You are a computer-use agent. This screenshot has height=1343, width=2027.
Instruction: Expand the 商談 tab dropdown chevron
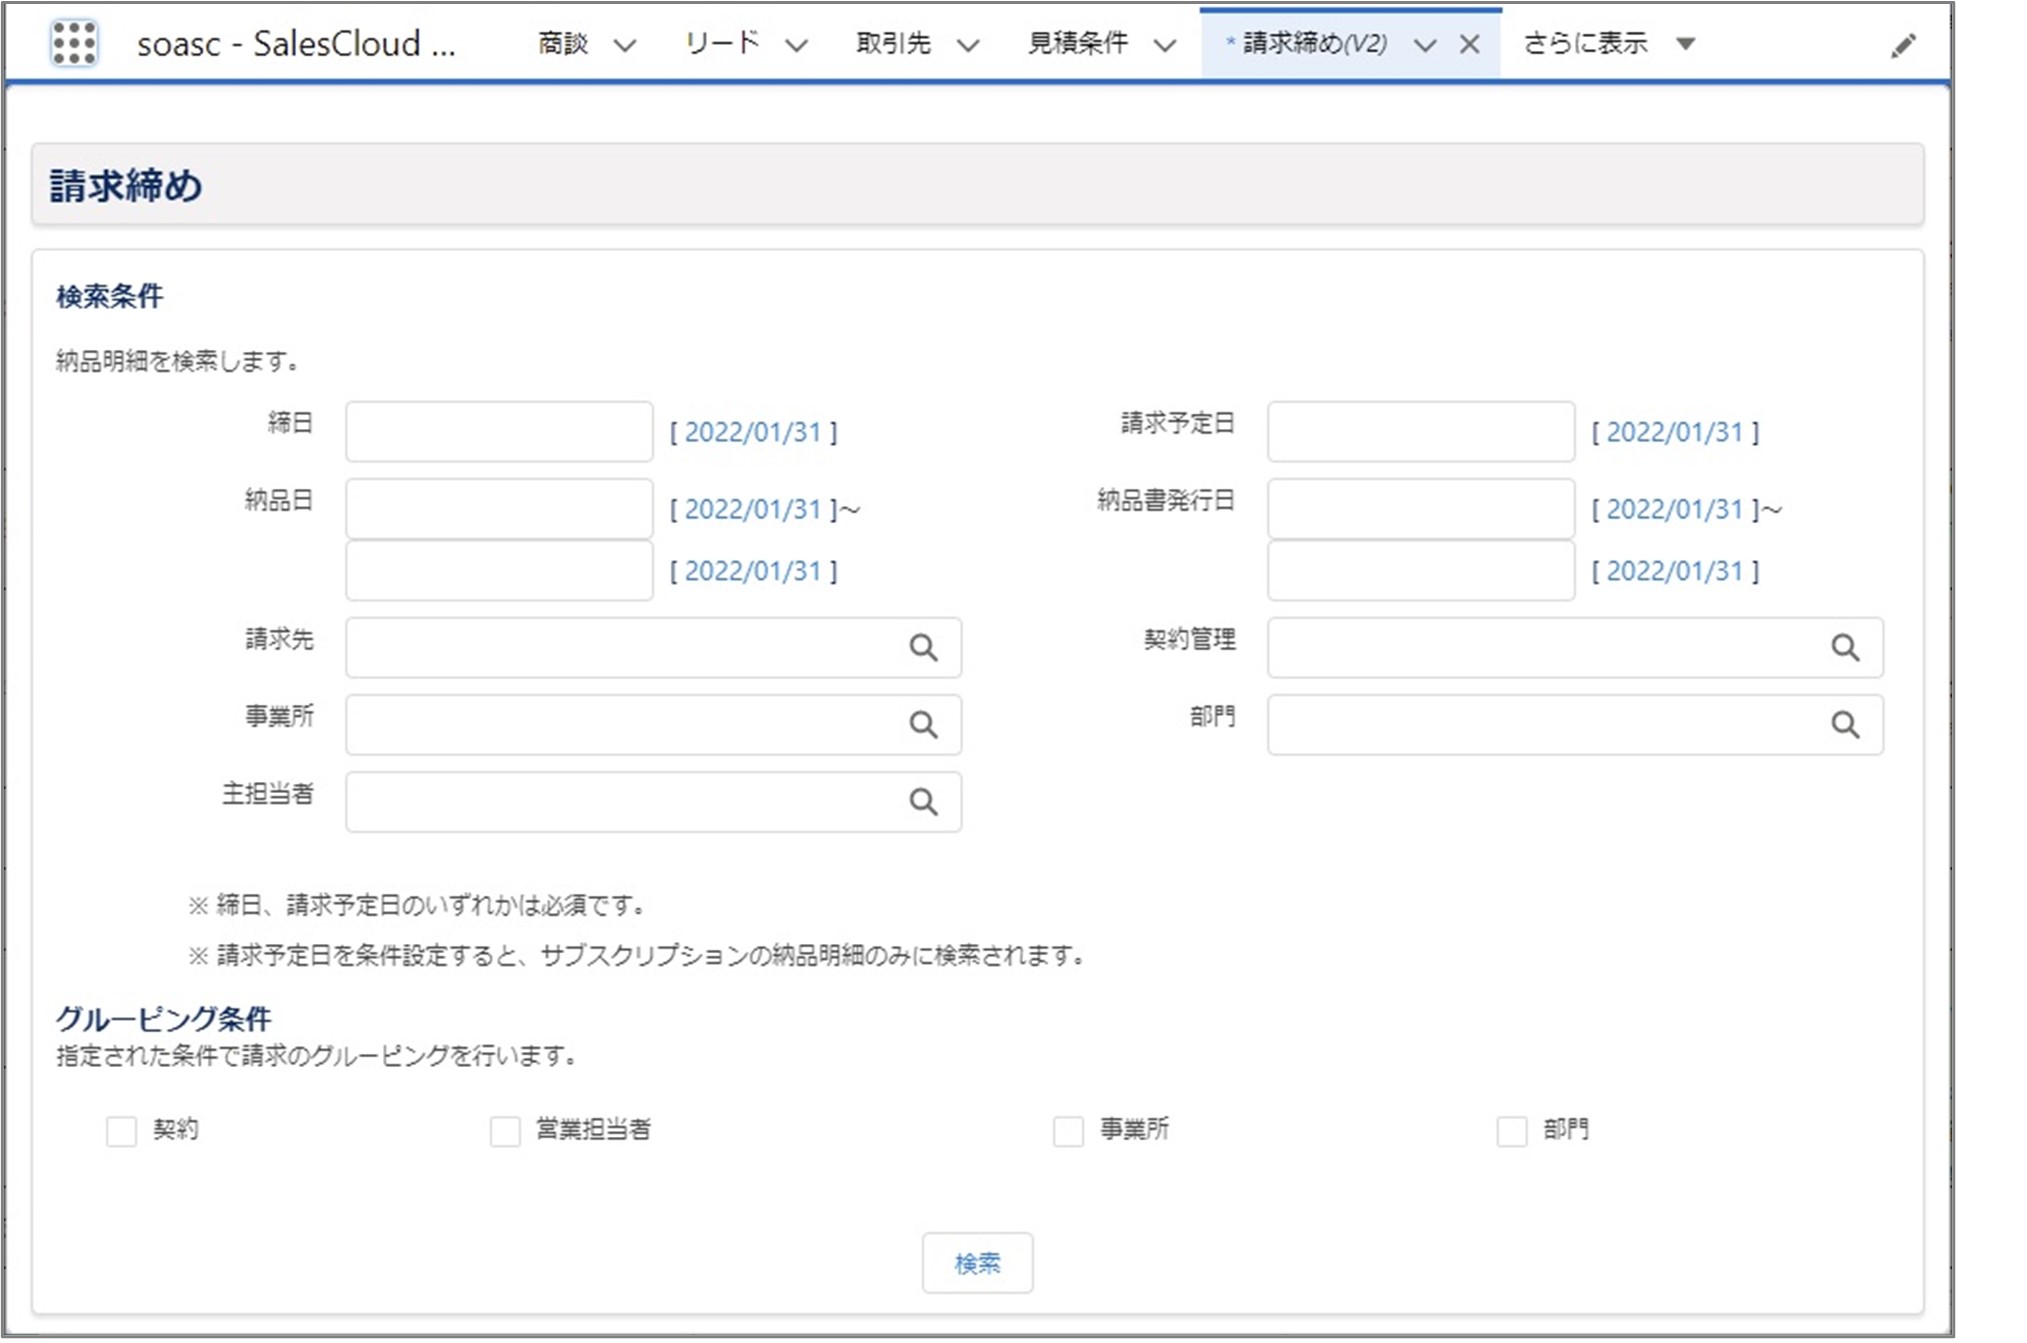pos(625,45)
